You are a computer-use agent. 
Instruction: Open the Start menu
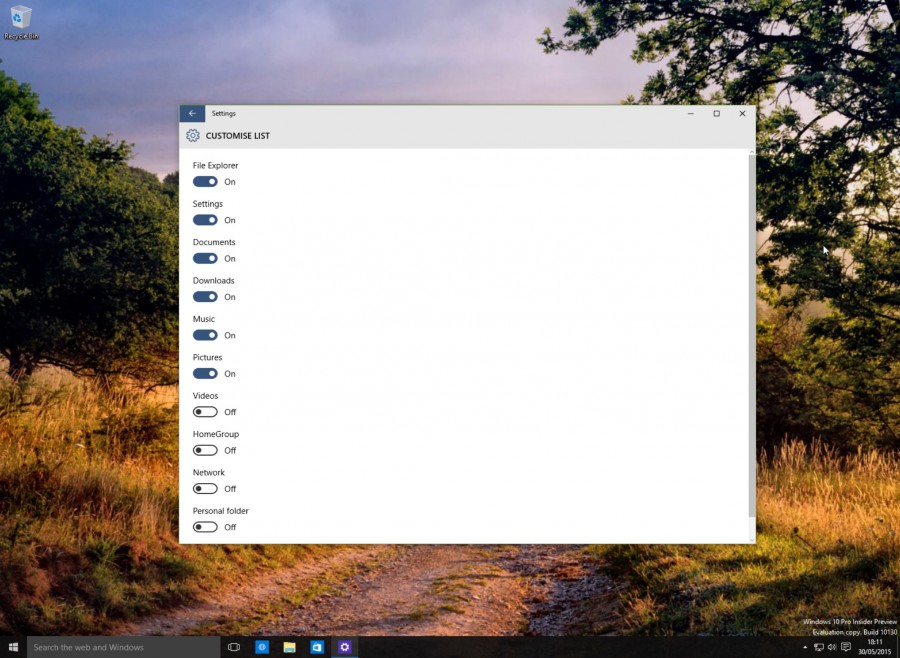coord(13,647)
